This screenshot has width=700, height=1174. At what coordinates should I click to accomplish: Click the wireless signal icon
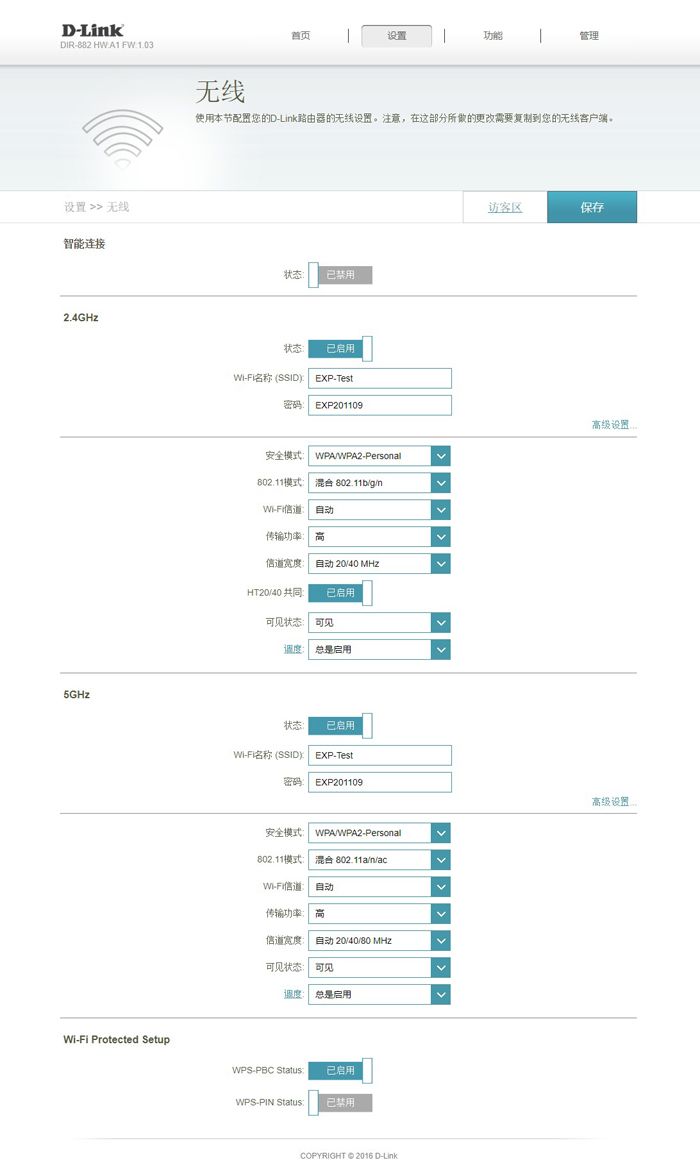coord(122,139)
